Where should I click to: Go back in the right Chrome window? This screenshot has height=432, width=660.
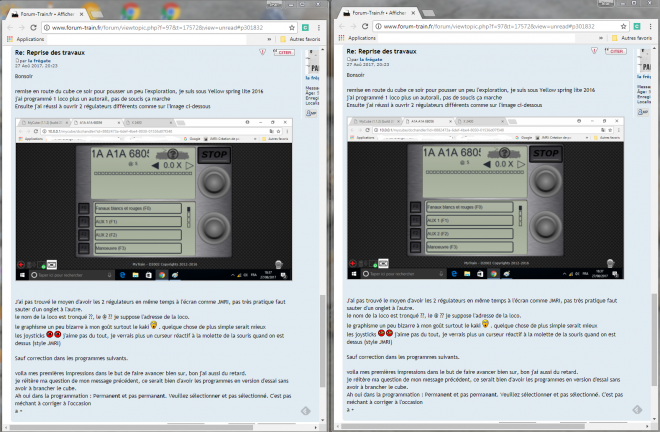(x=342, y=27)
